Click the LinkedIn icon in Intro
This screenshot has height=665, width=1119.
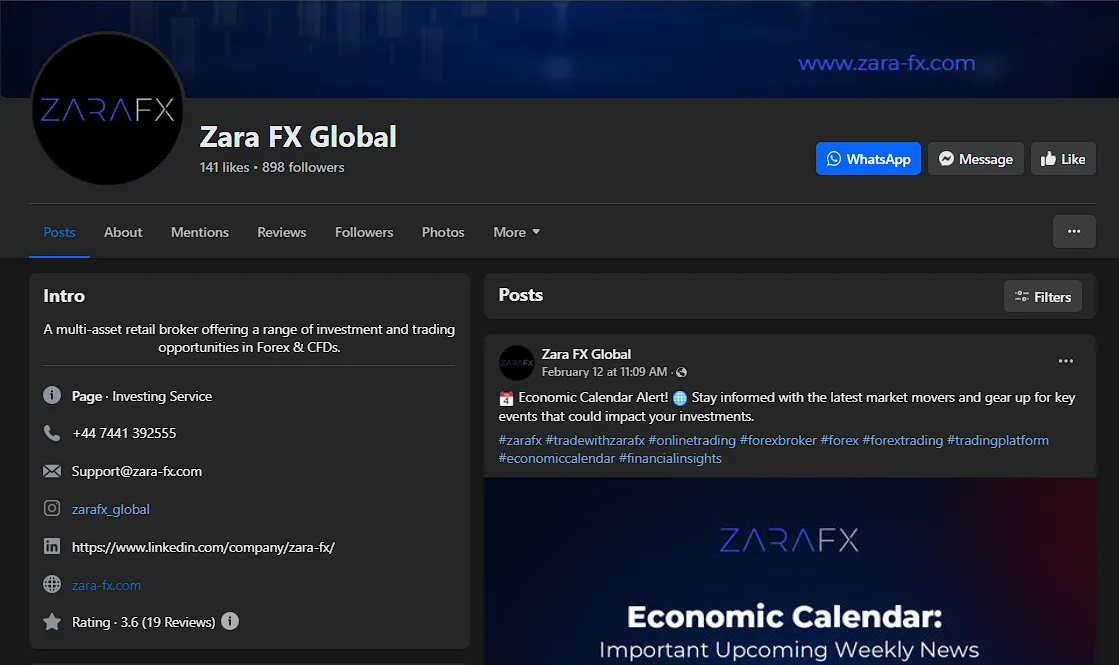(x=52, y=546)
